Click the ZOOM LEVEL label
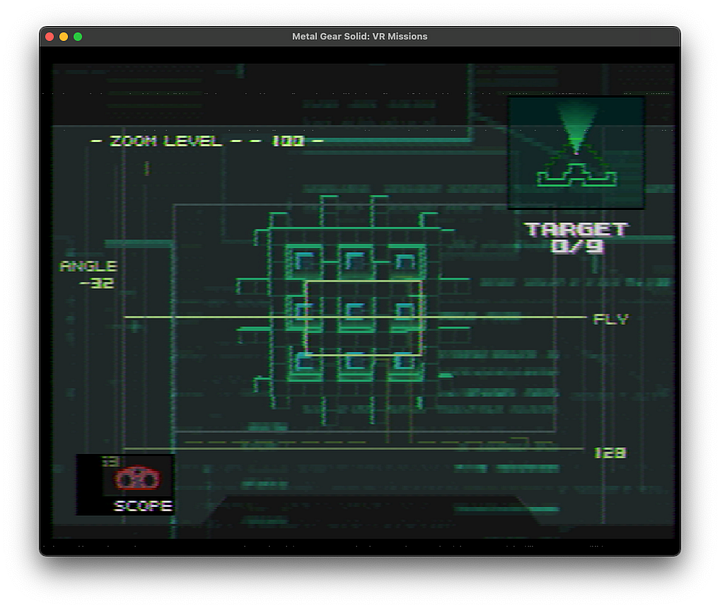This screenshot has width=720, height=608. click(x=166, y=141)
